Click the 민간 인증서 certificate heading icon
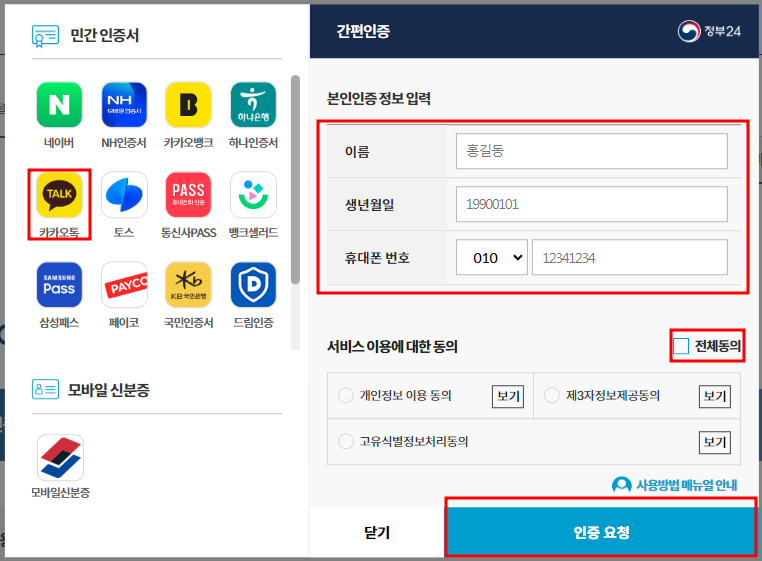 pos(45,36)
